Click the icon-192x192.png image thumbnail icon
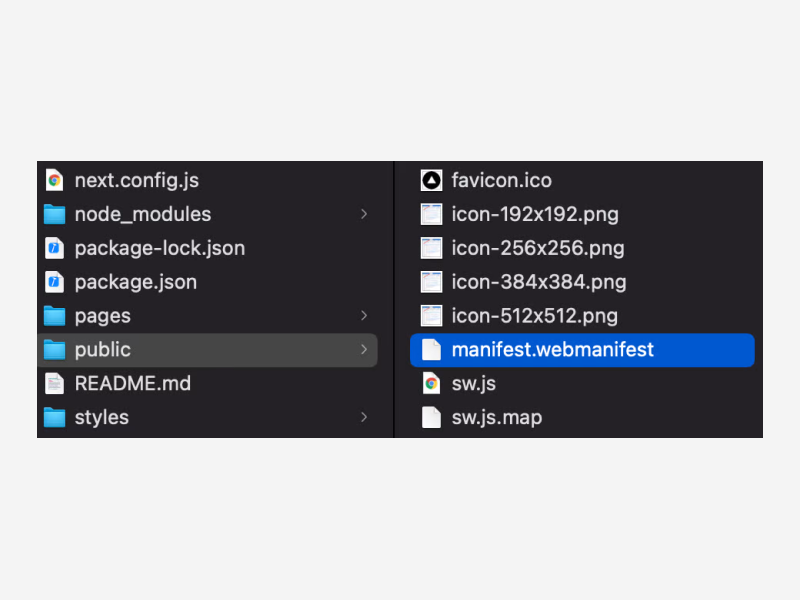Image resolution: width=800 pixels, height=600 pixels. point(431,214)
